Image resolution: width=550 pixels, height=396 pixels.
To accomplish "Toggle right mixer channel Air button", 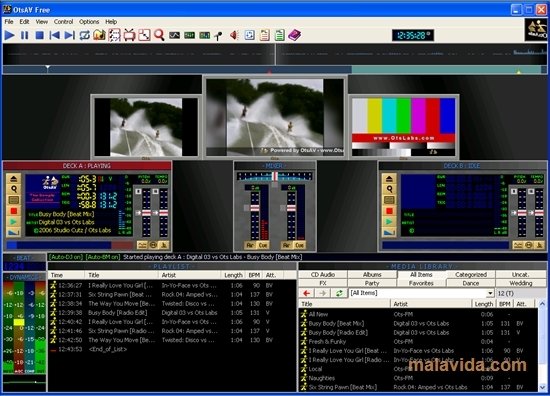I will pyautogui.click(x=287, y=245).
